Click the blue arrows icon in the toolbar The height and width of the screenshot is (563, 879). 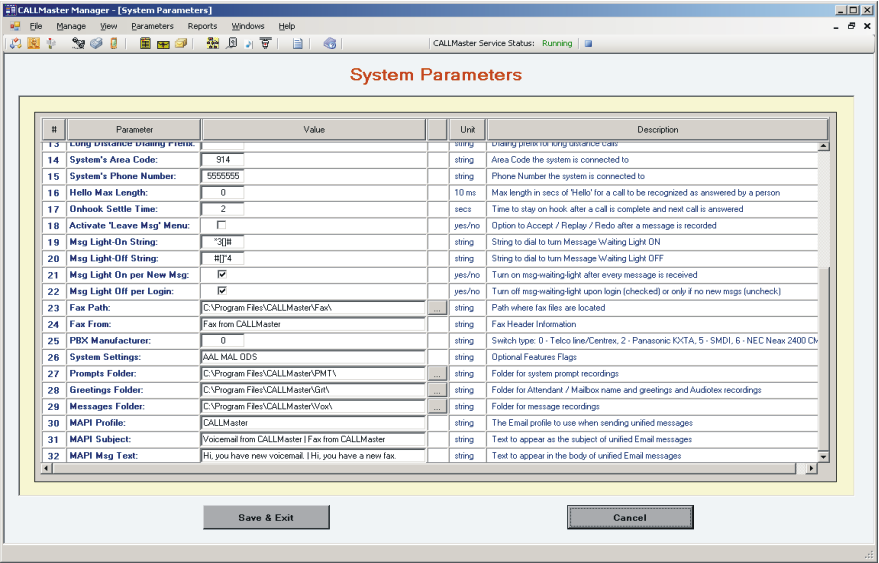[15, 43]
